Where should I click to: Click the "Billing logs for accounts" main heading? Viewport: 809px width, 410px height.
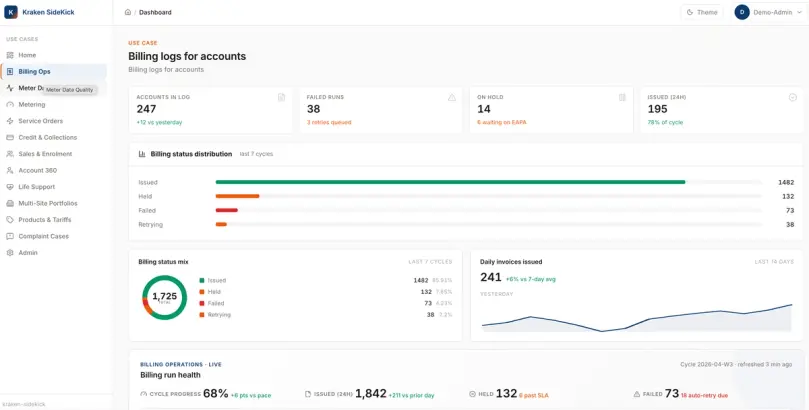click(187, 56)
